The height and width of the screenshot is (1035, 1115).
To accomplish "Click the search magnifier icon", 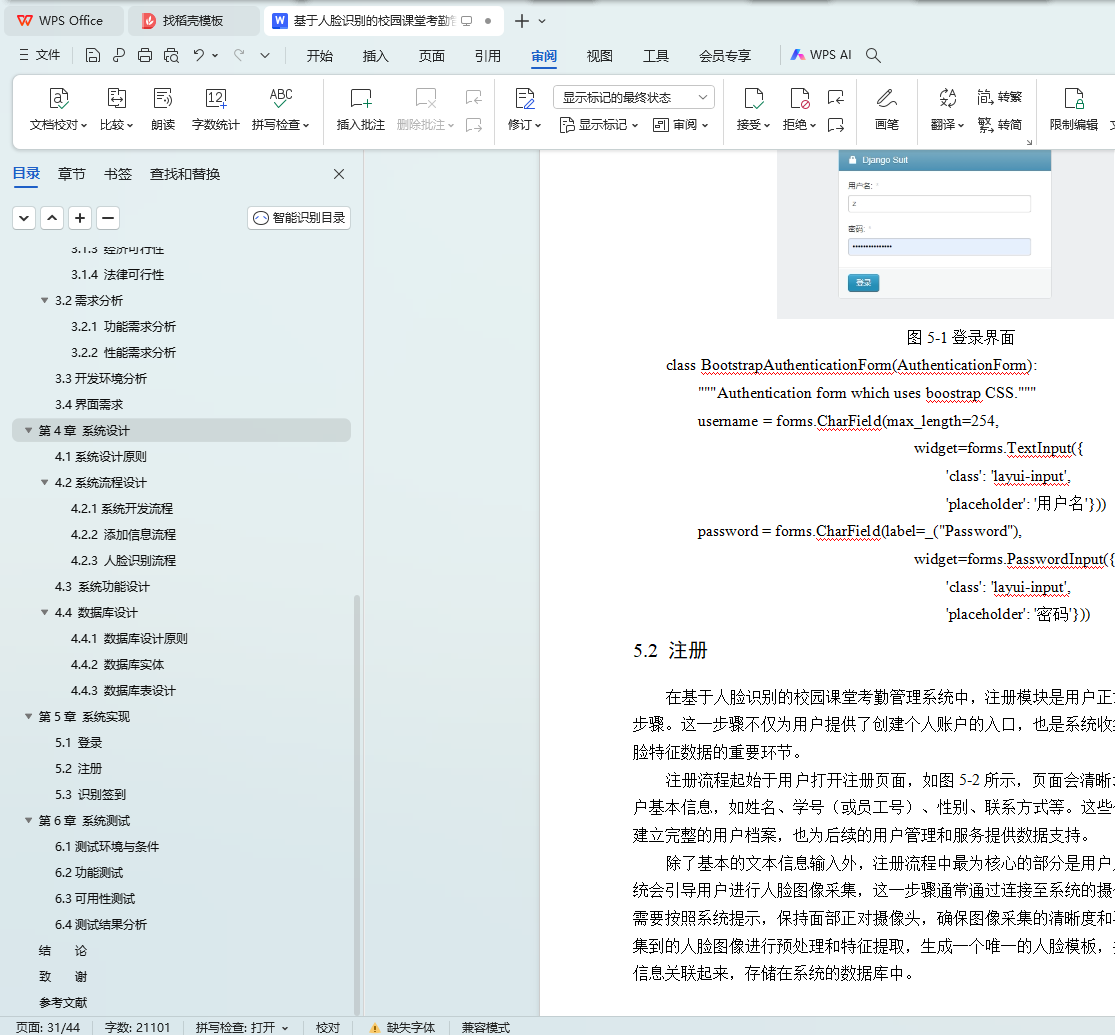I will (873, 55).
